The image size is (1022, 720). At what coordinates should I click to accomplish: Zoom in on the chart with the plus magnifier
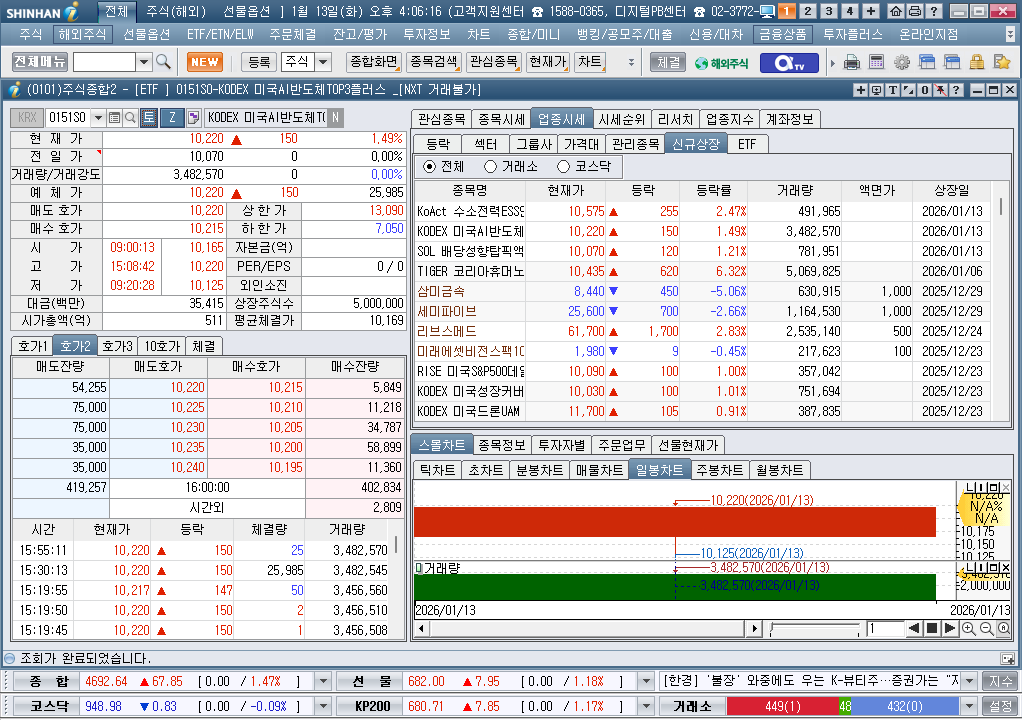(969, 629)
